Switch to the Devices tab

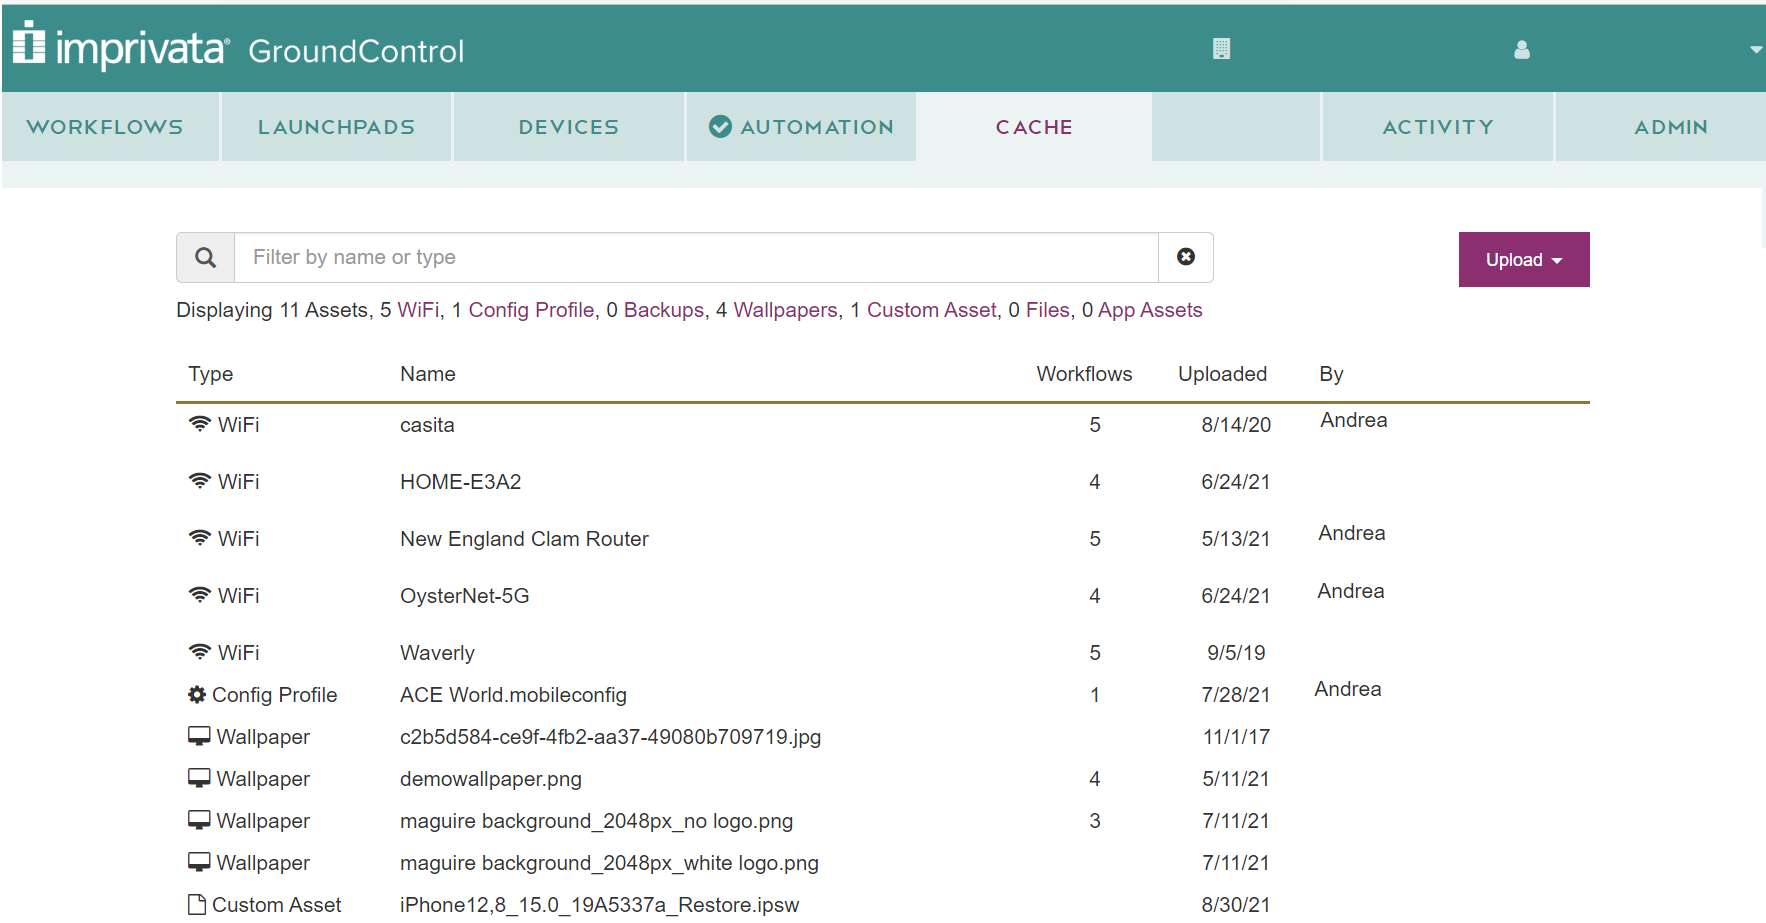point(569,127)
